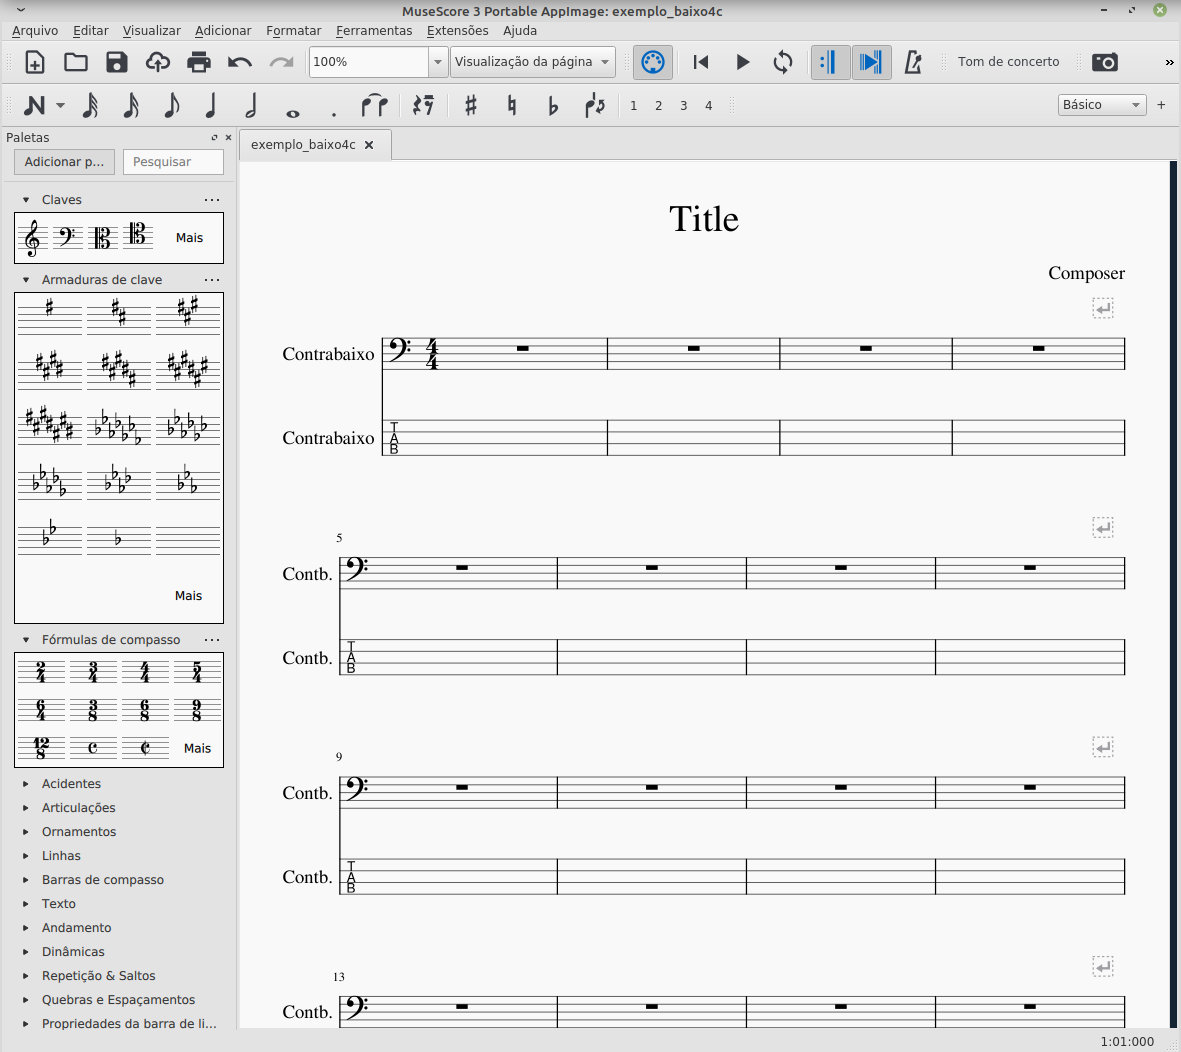Toggle loop playback
1181x1052 pixels.
point(783,62)
